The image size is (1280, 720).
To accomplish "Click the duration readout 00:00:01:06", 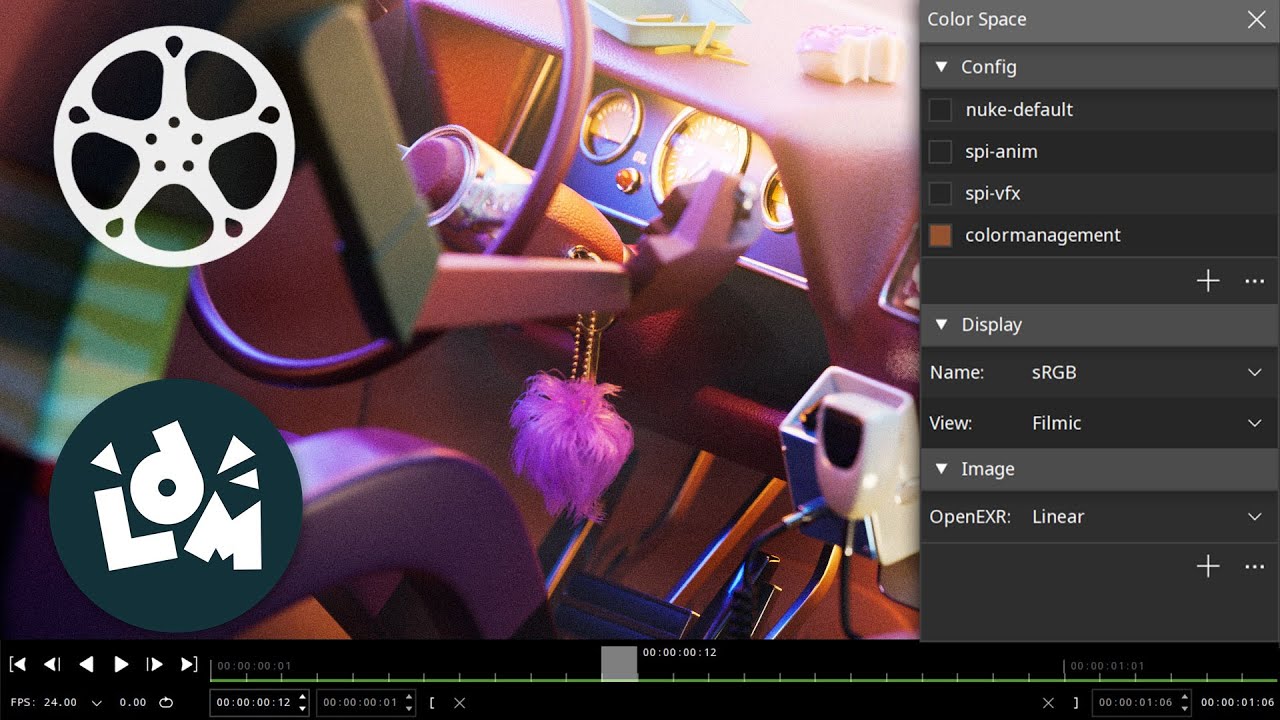I will pyautogui.click(x=1238, y=703).
